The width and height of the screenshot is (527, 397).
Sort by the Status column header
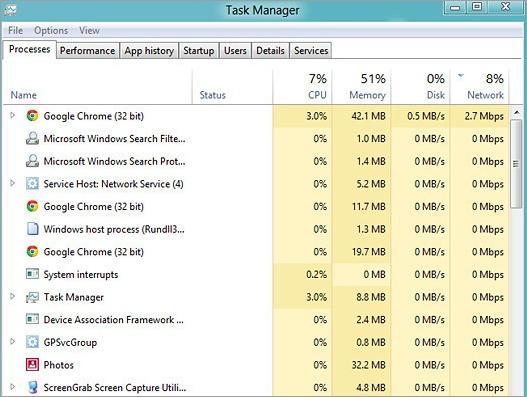coord(232,87)
